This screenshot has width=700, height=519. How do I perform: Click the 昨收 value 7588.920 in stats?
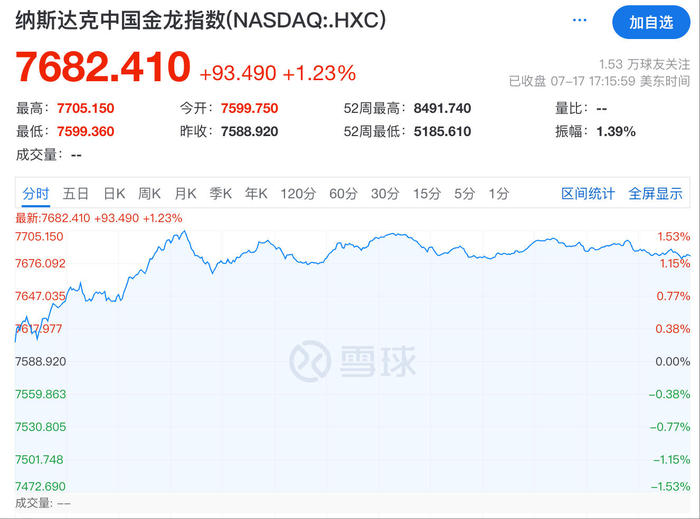click(249, 131)
